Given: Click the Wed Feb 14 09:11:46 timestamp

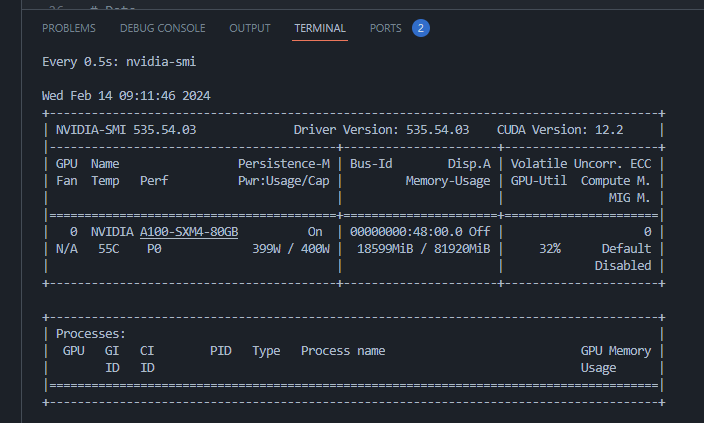Looking at the screenshot, I should (x=126, y=96).
